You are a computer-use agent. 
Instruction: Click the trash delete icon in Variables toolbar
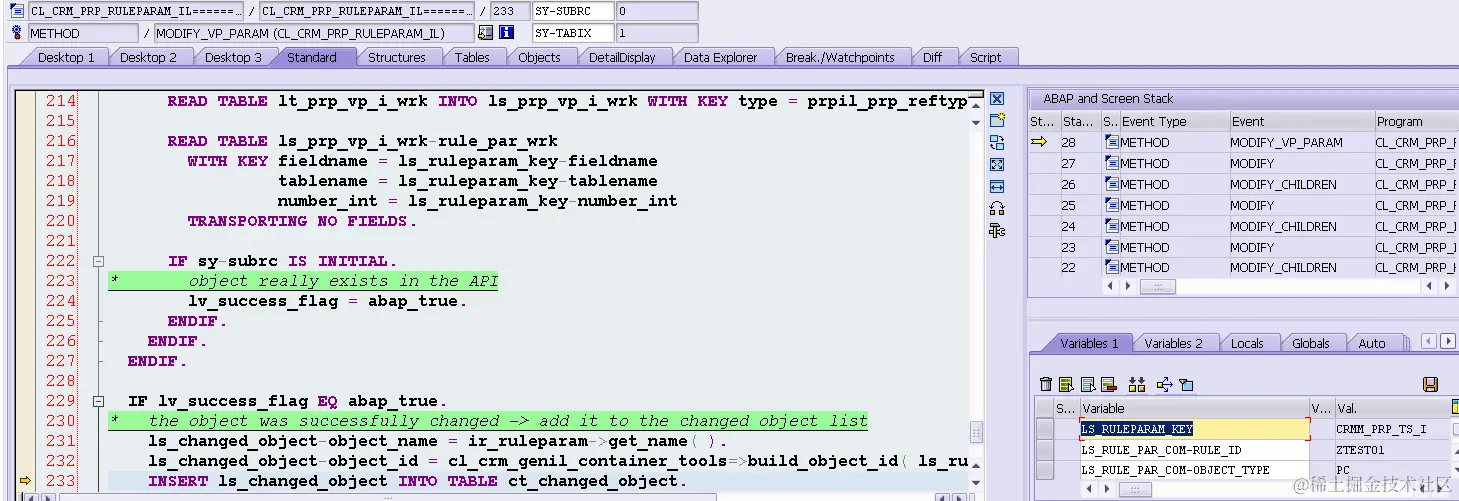[x=1046, y=385]
